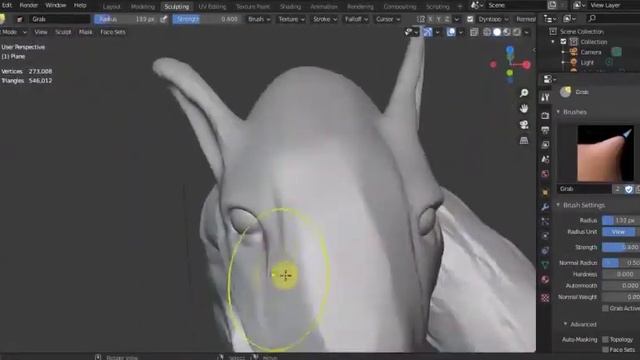Click the Hardness value field

pos(621,274)
